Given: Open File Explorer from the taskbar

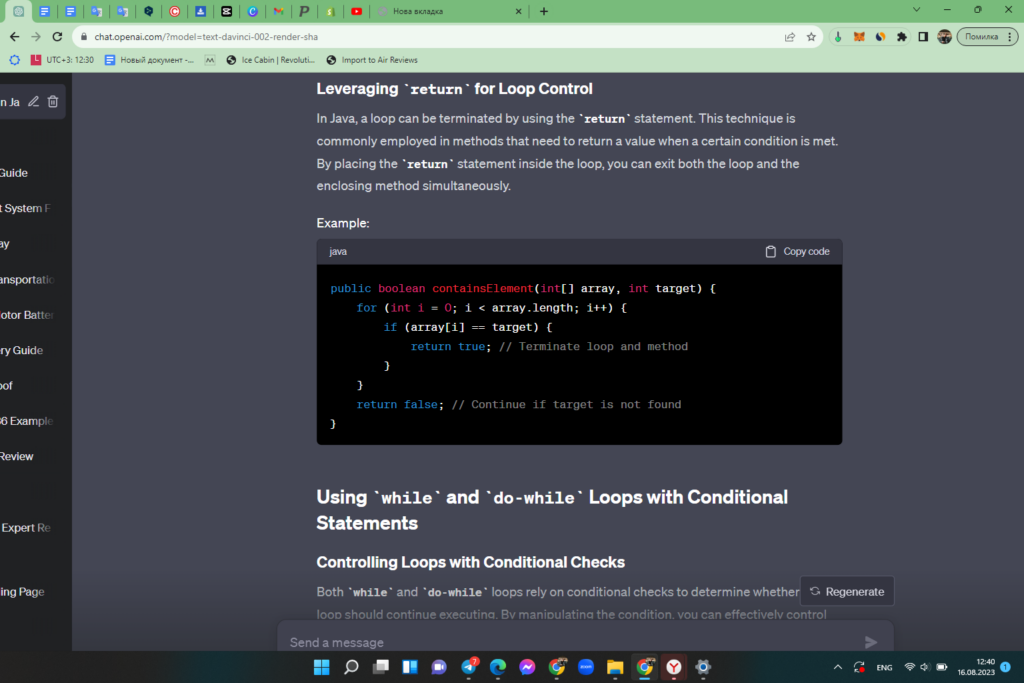Looking at the screenshot, I should pos(615,667).
